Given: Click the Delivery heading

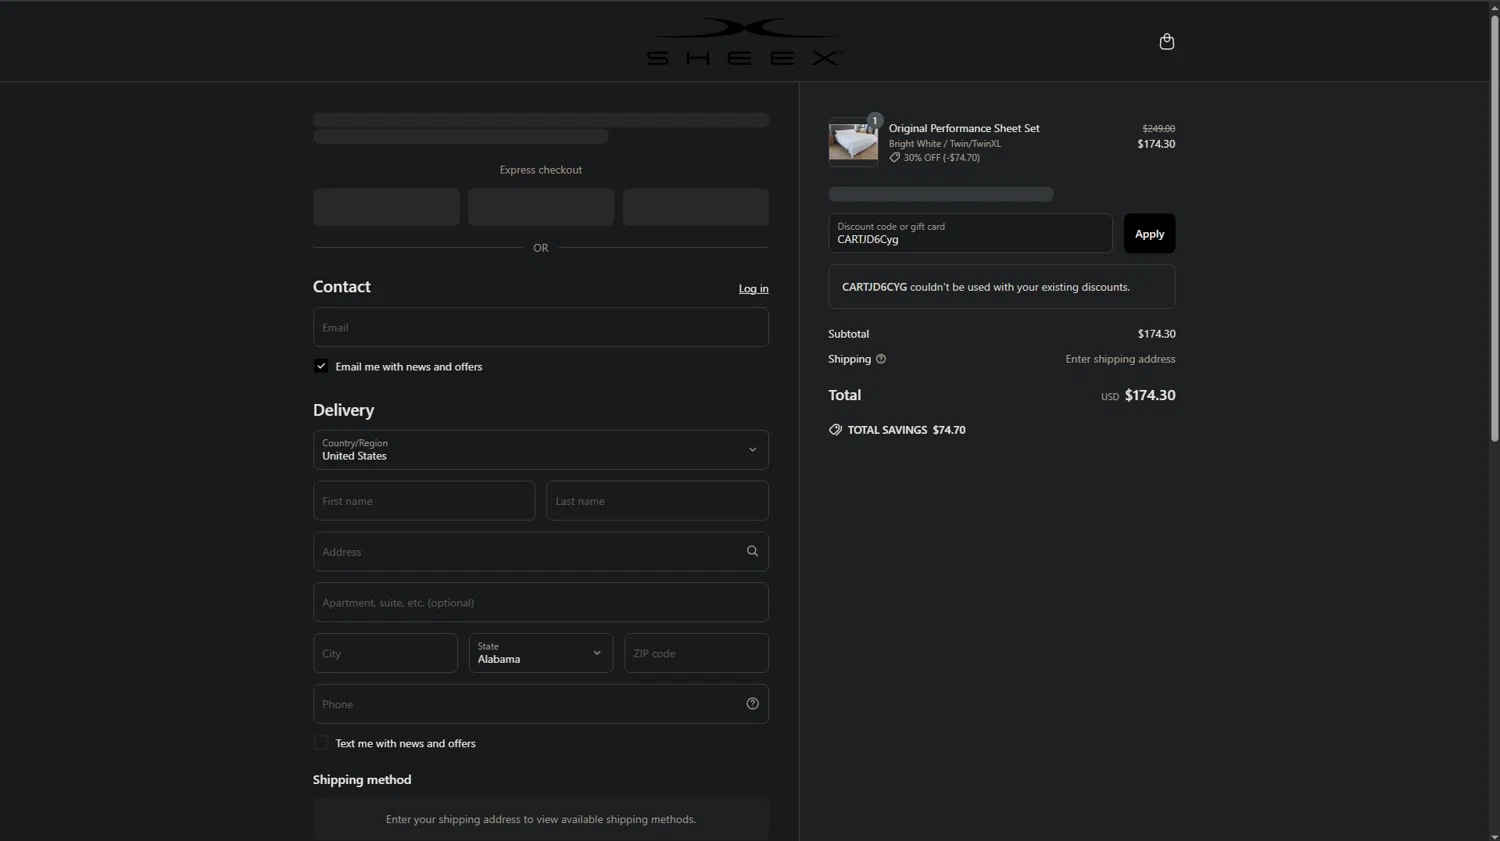Looking at the screenshot, I should point(343,410).
